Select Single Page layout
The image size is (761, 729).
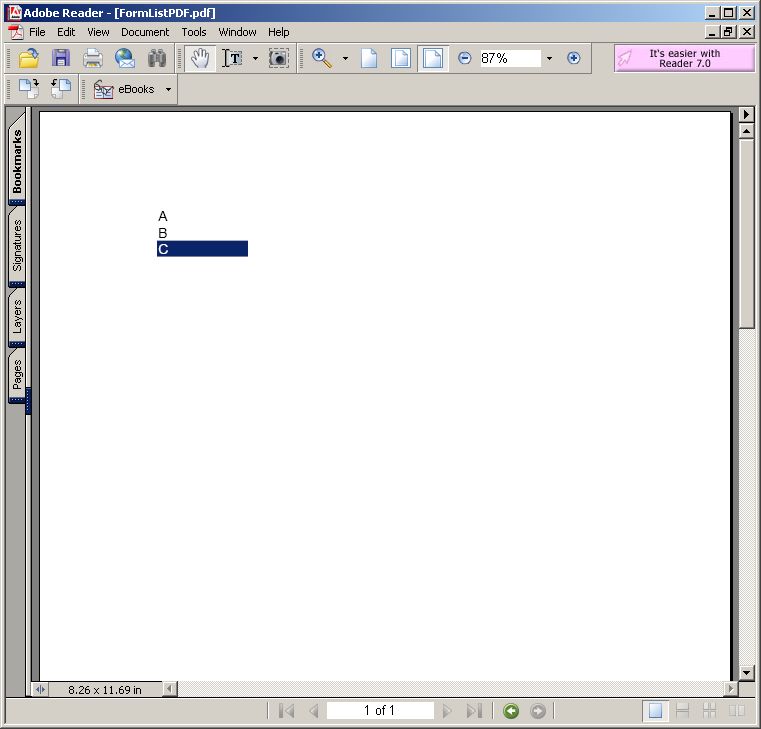click(655, 711)
